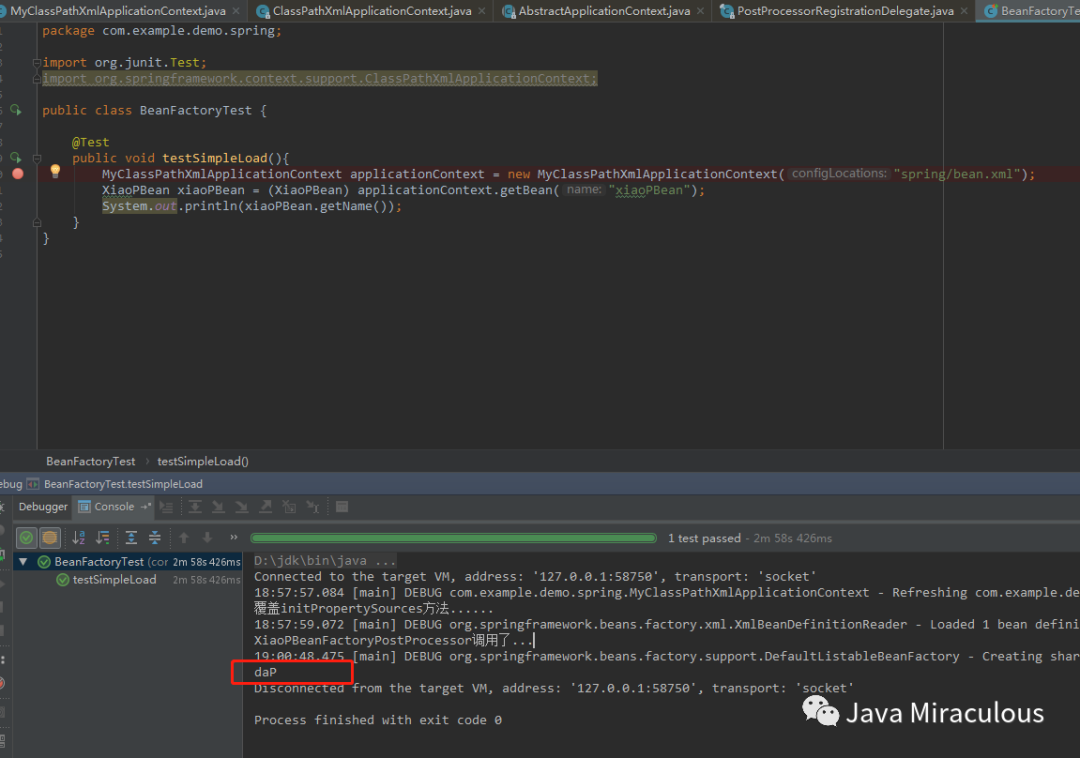The height and width of the screenshot is (758, 1080).
Task: Drop frame in the debugger toolbar
Action: point(289,507)
